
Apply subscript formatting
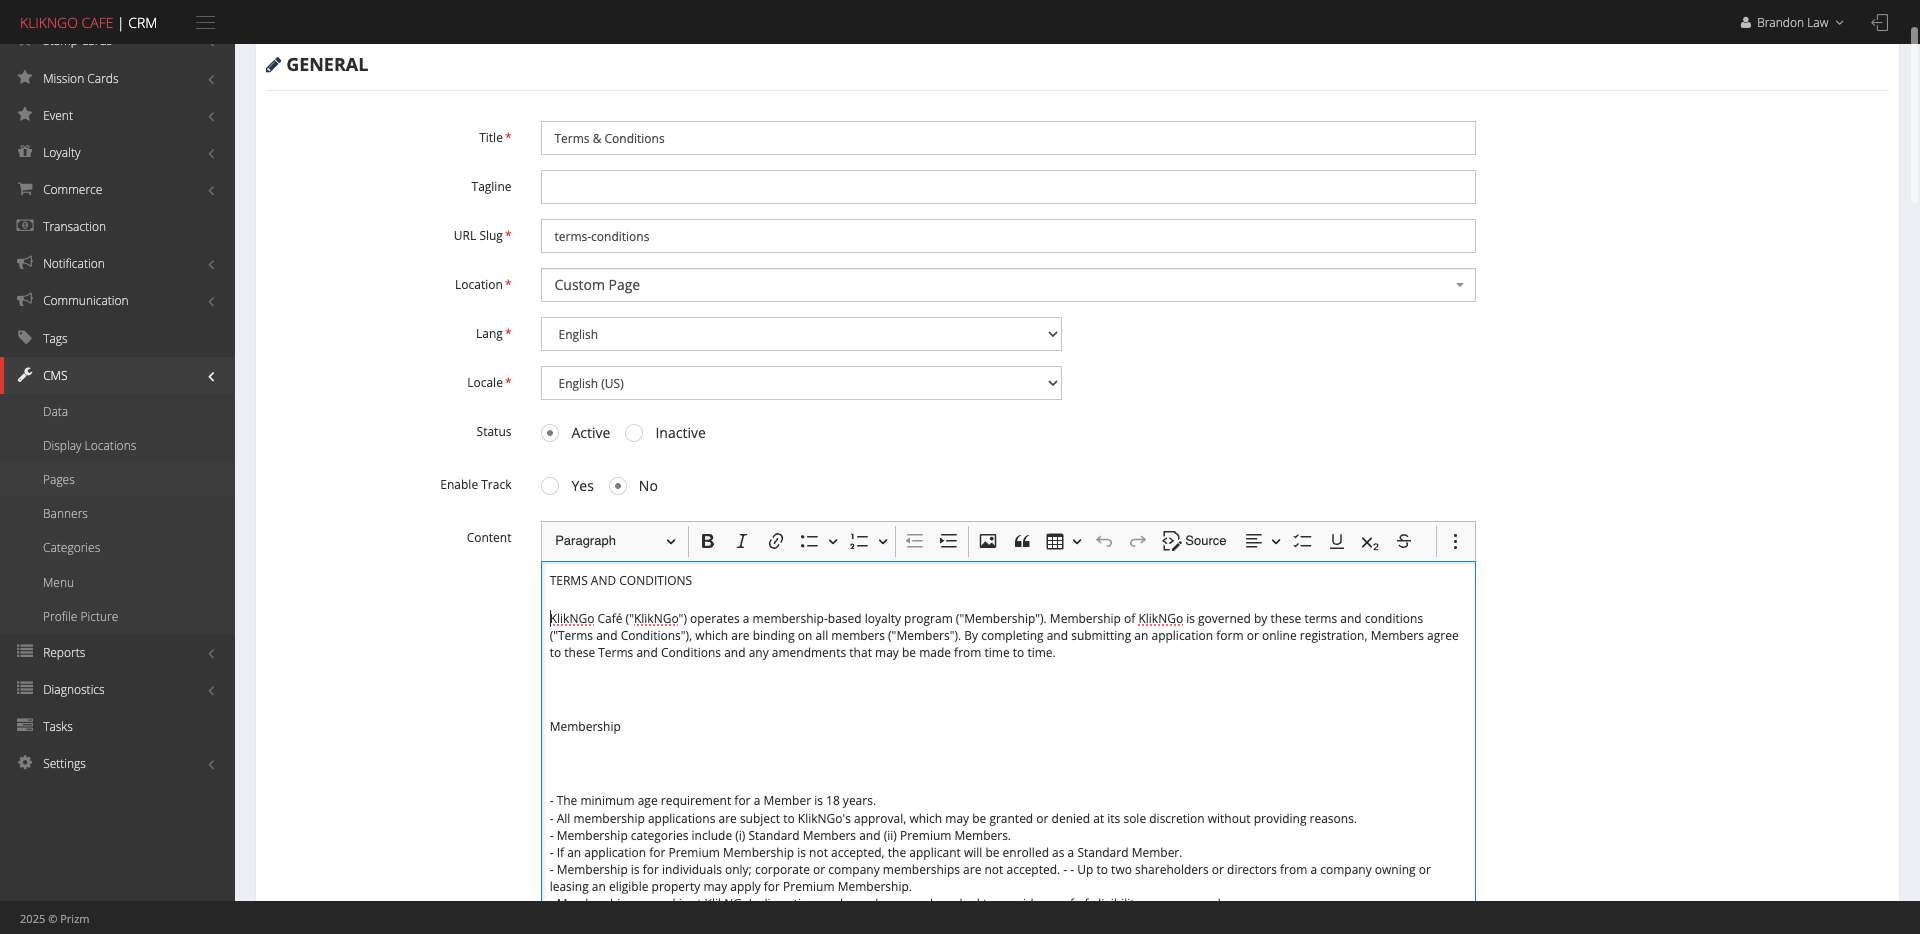[x=1370, y=541]
